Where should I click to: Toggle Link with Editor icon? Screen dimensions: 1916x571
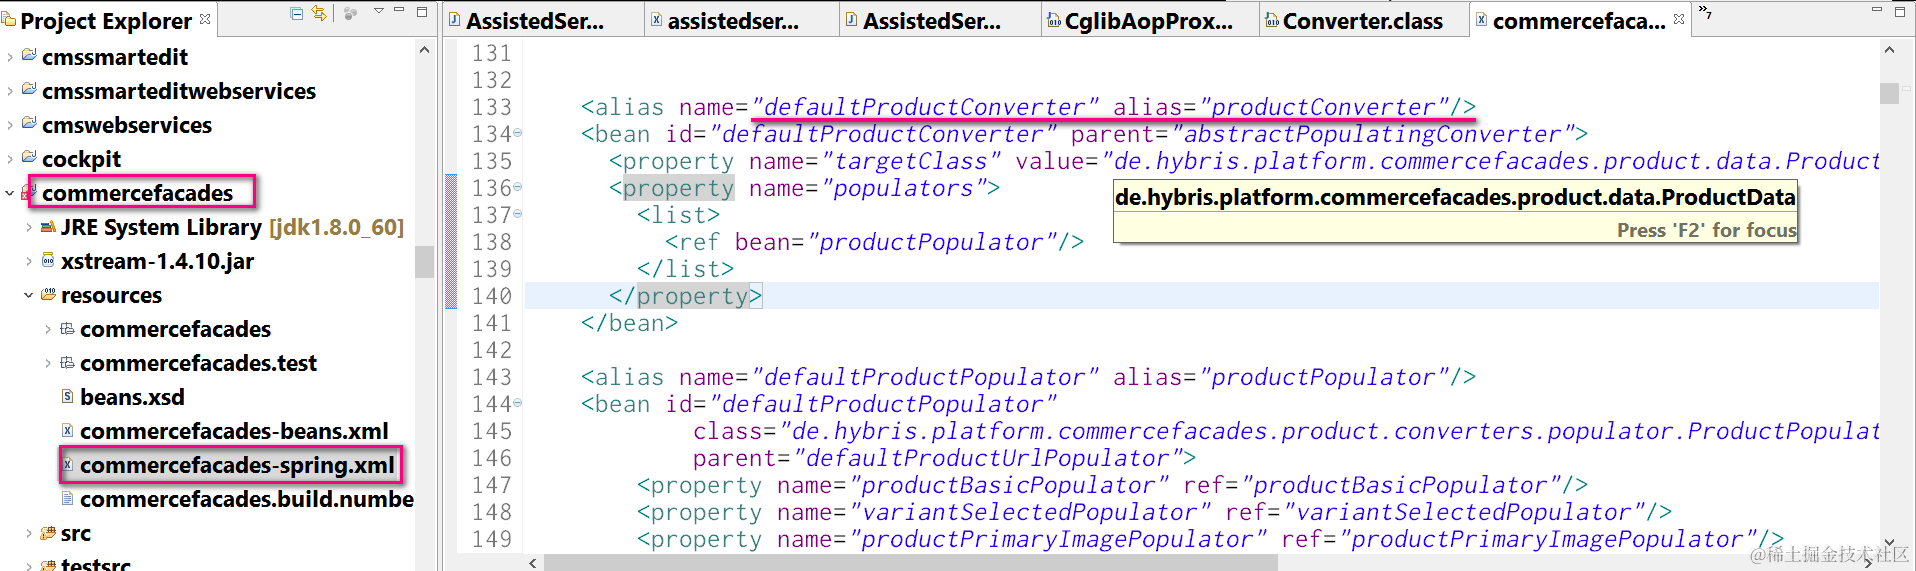pos(319,13)
